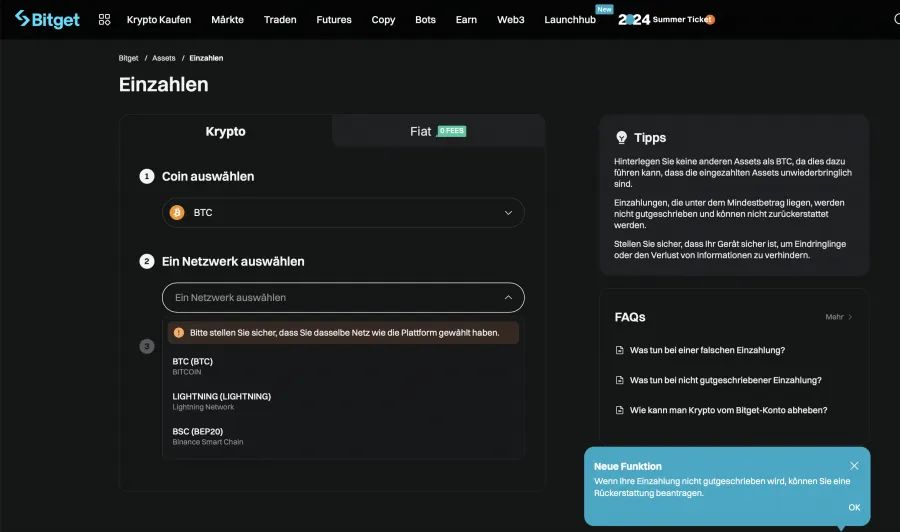Screen dimensions: 900x532
Task: Click the orange Bitcoin coin icon
Action: [177, 212]
